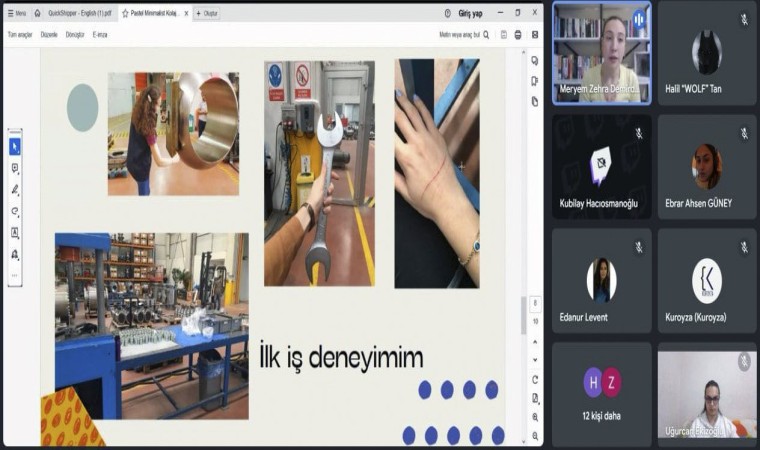Select the freehand draw tool
760x450 pixels.
pyautogui.click(x=14, y=211)
